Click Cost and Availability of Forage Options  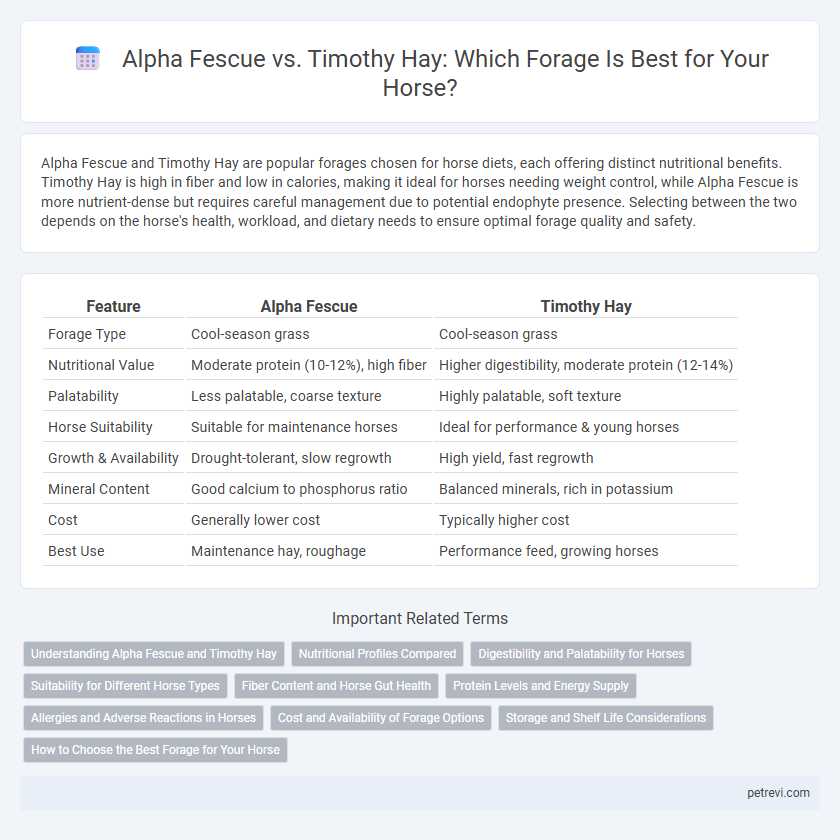(x=380, y=718)
